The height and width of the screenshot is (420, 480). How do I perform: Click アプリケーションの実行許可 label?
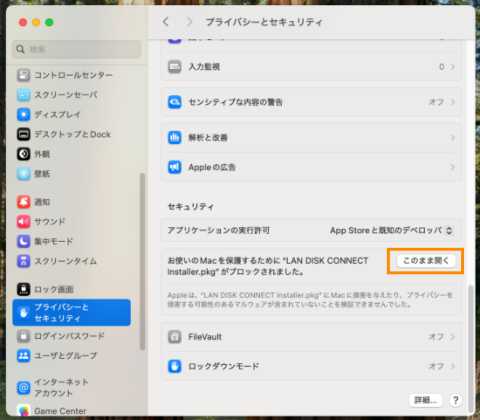tap(219, 230)
